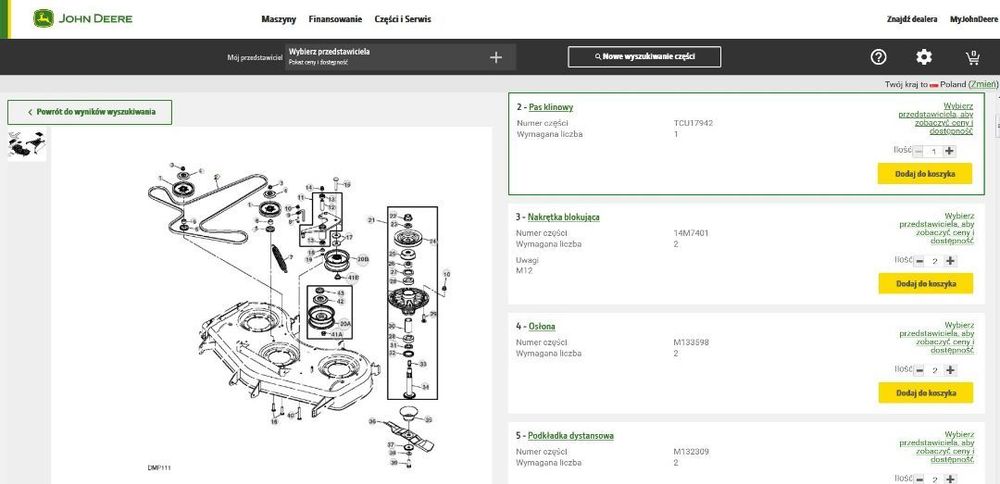Image resolution: width=1000 pixels, height=484 pixels.
Task: Click callout 24 on the spindle diagram
Action: (x=433, y=241)
